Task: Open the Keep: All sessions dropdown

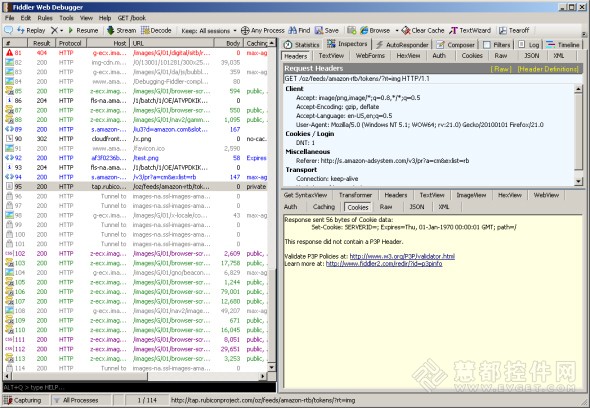Action: coord(209,31)
